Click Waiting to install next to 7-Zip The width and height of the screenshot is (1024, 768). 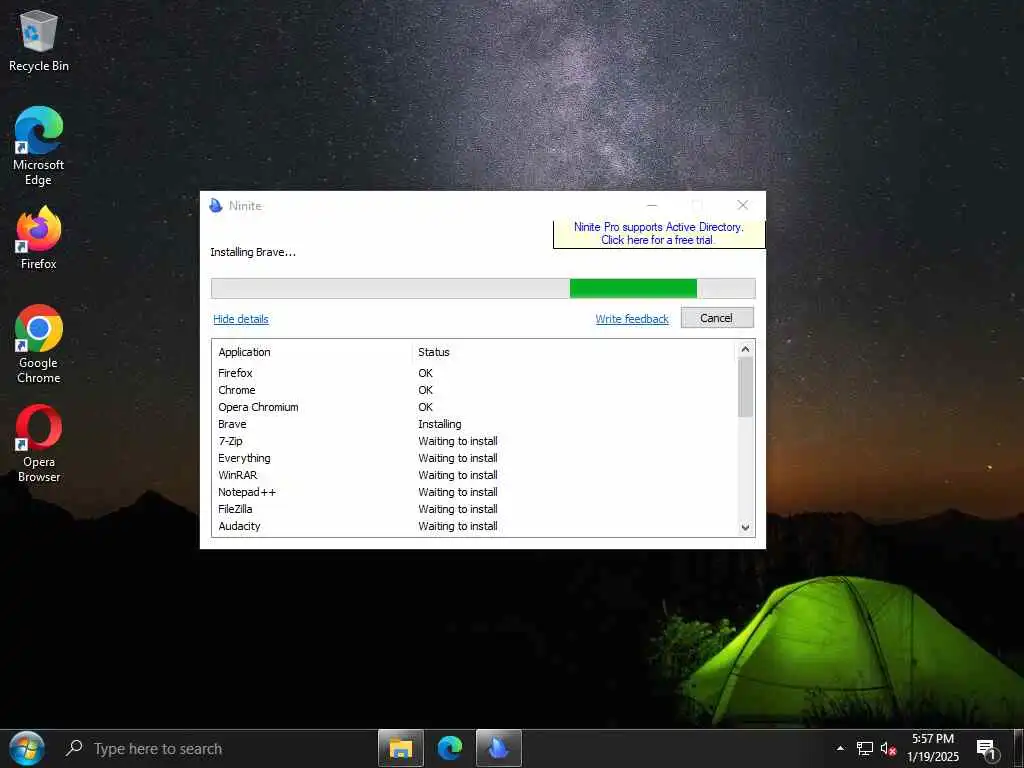pos(458,441)
